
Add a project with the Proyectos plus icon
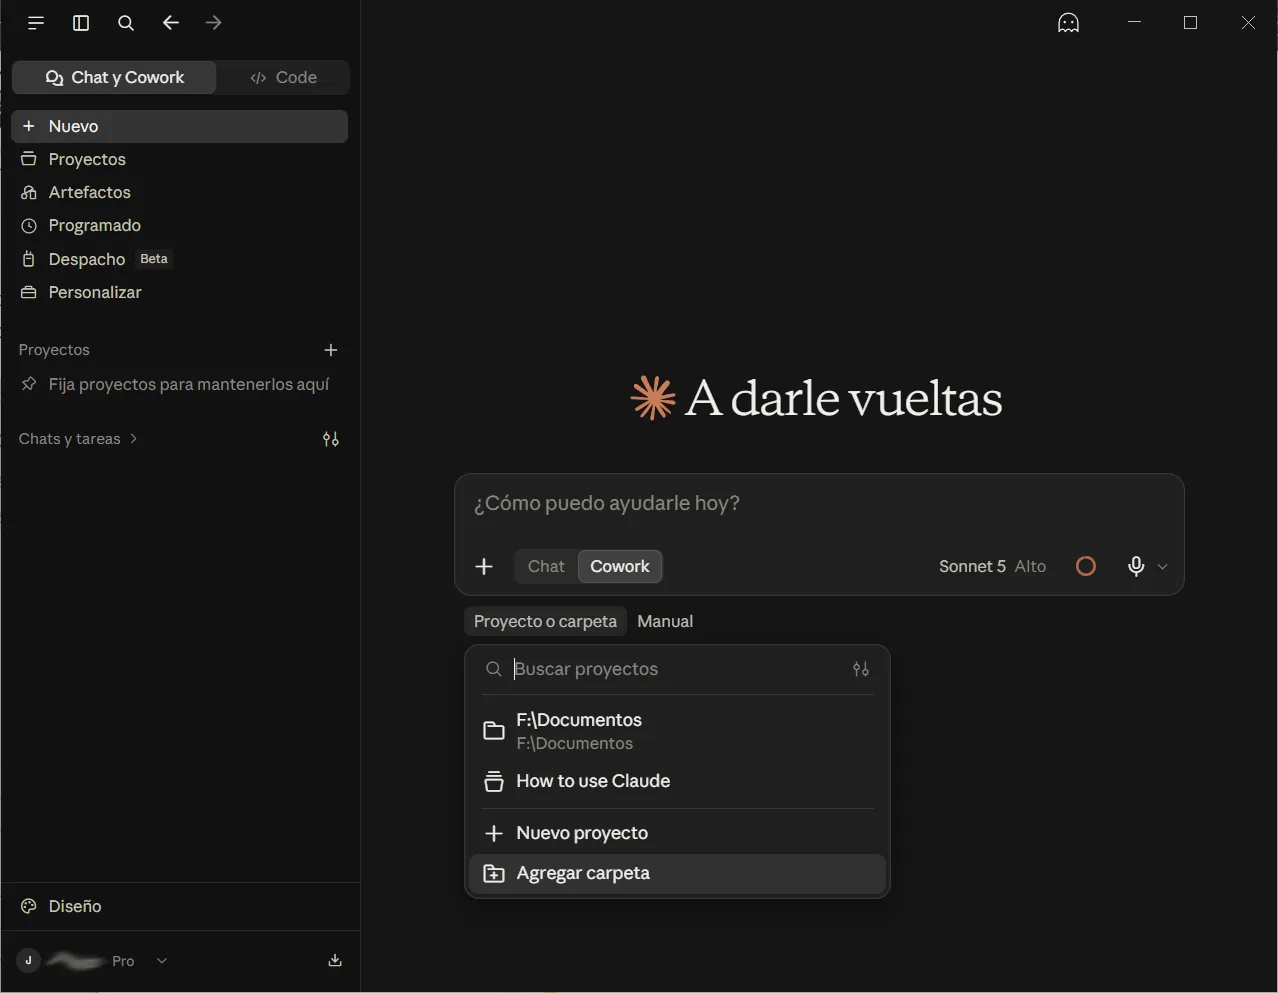[331, 350]
